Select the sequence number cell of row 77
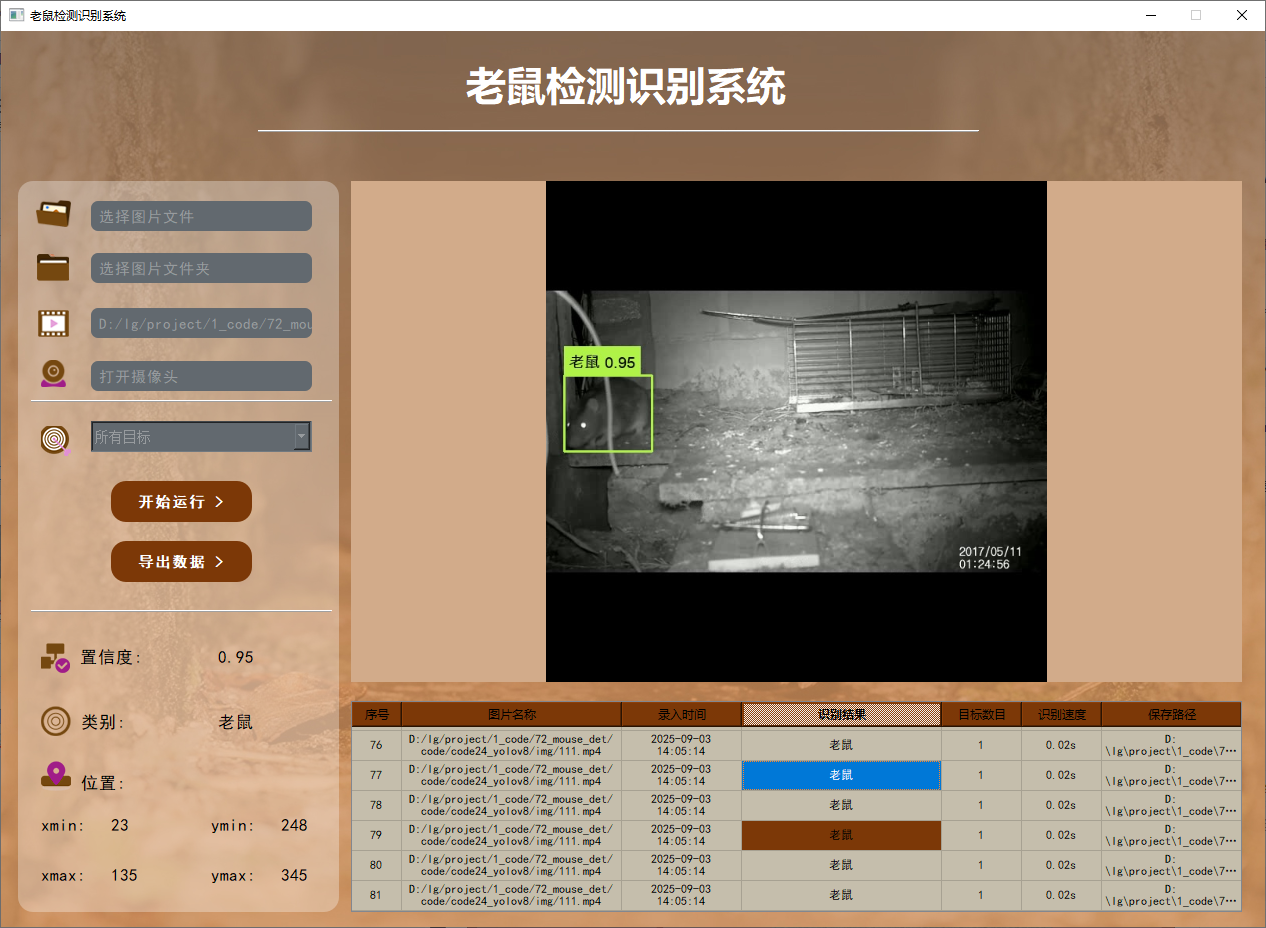The height and width of the screenshot is (928, 1266). point(377,775)
